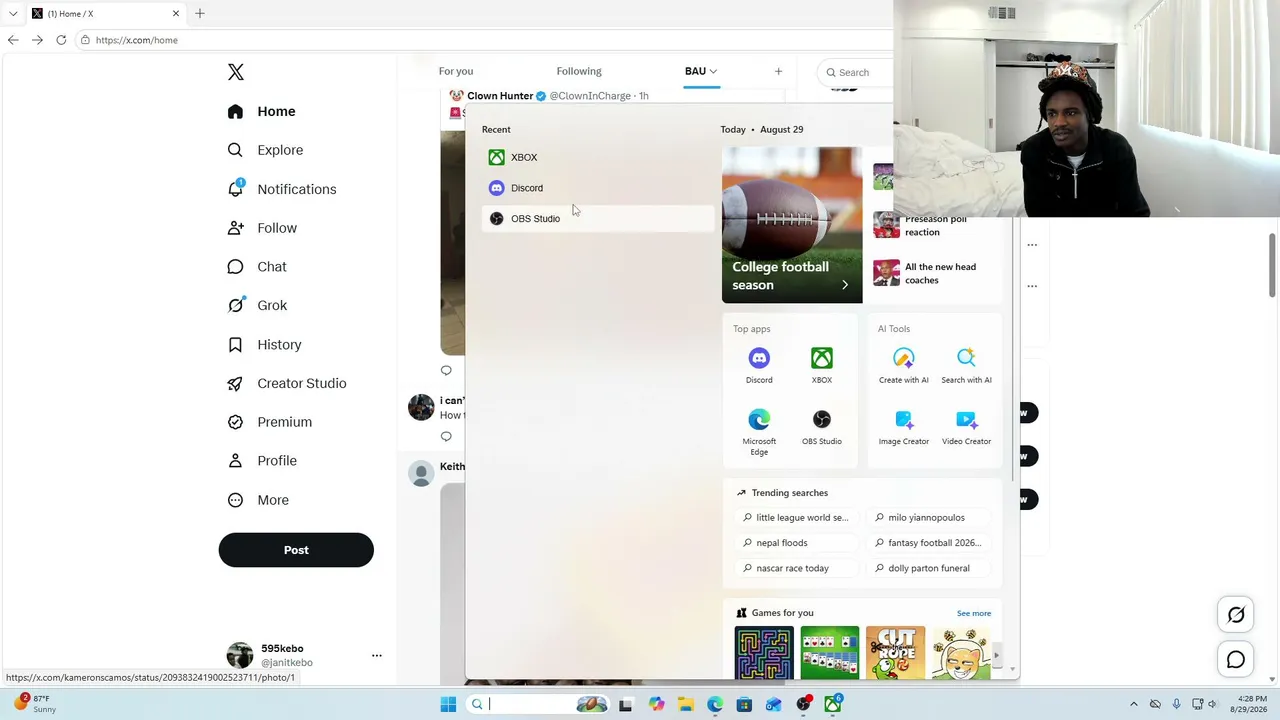Launch Microsoft Edge from Top apps

coord(759,432)
